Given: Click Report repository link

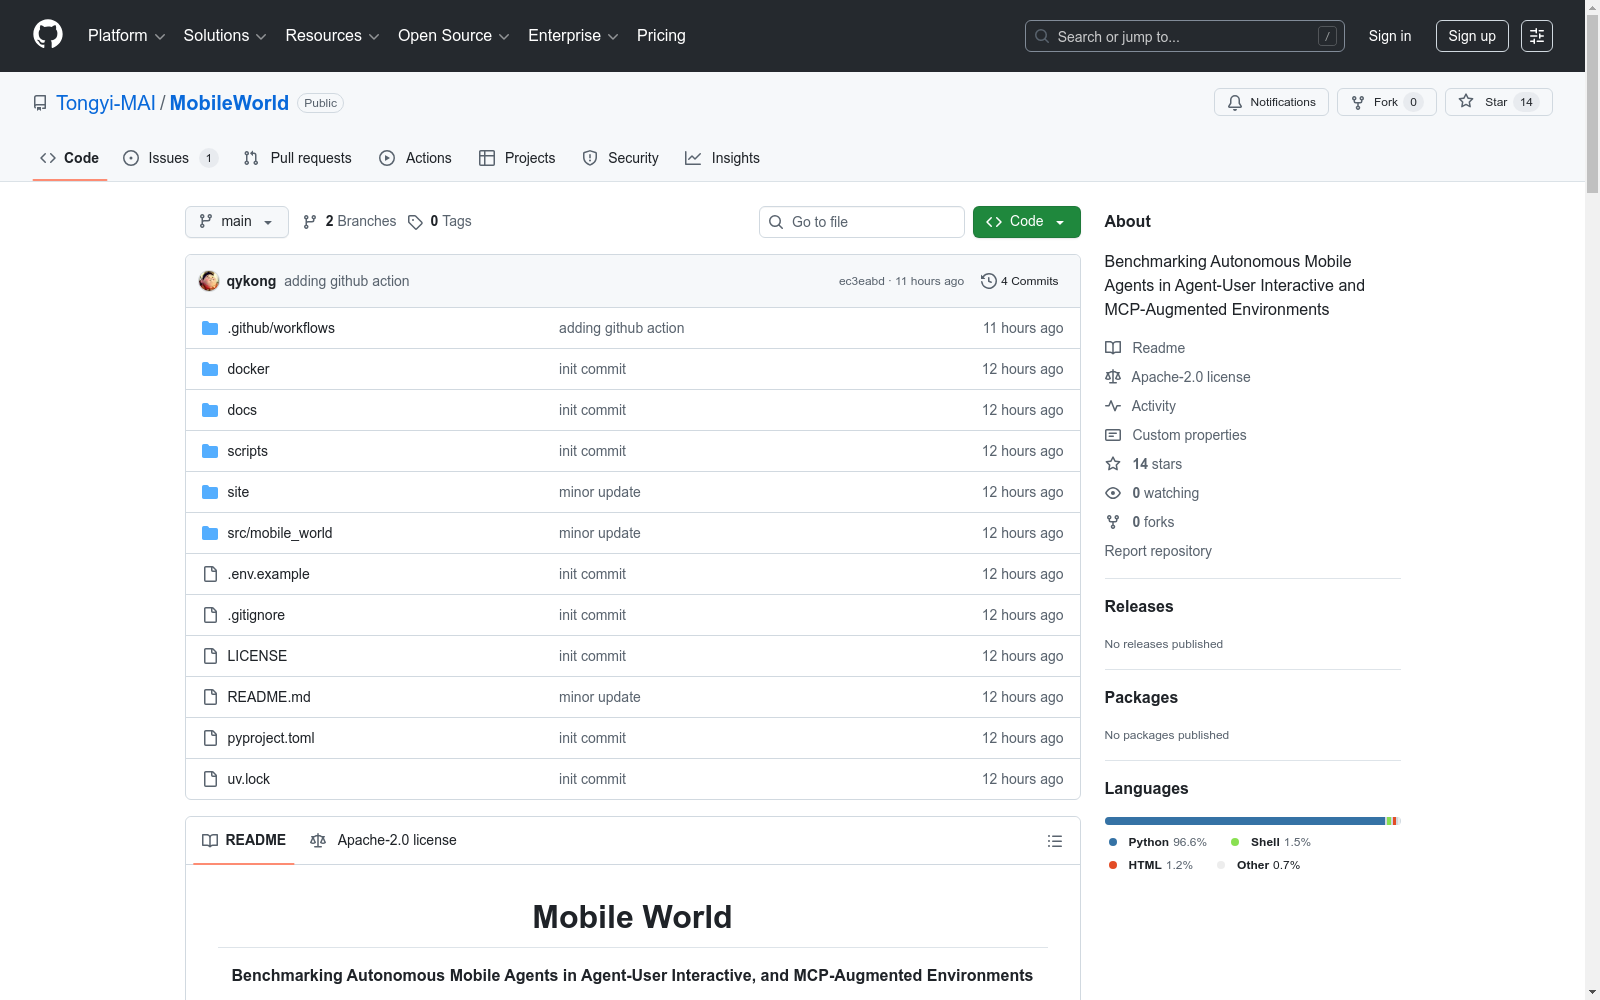Looking at the screenshot, I should tap(1158, 551).
